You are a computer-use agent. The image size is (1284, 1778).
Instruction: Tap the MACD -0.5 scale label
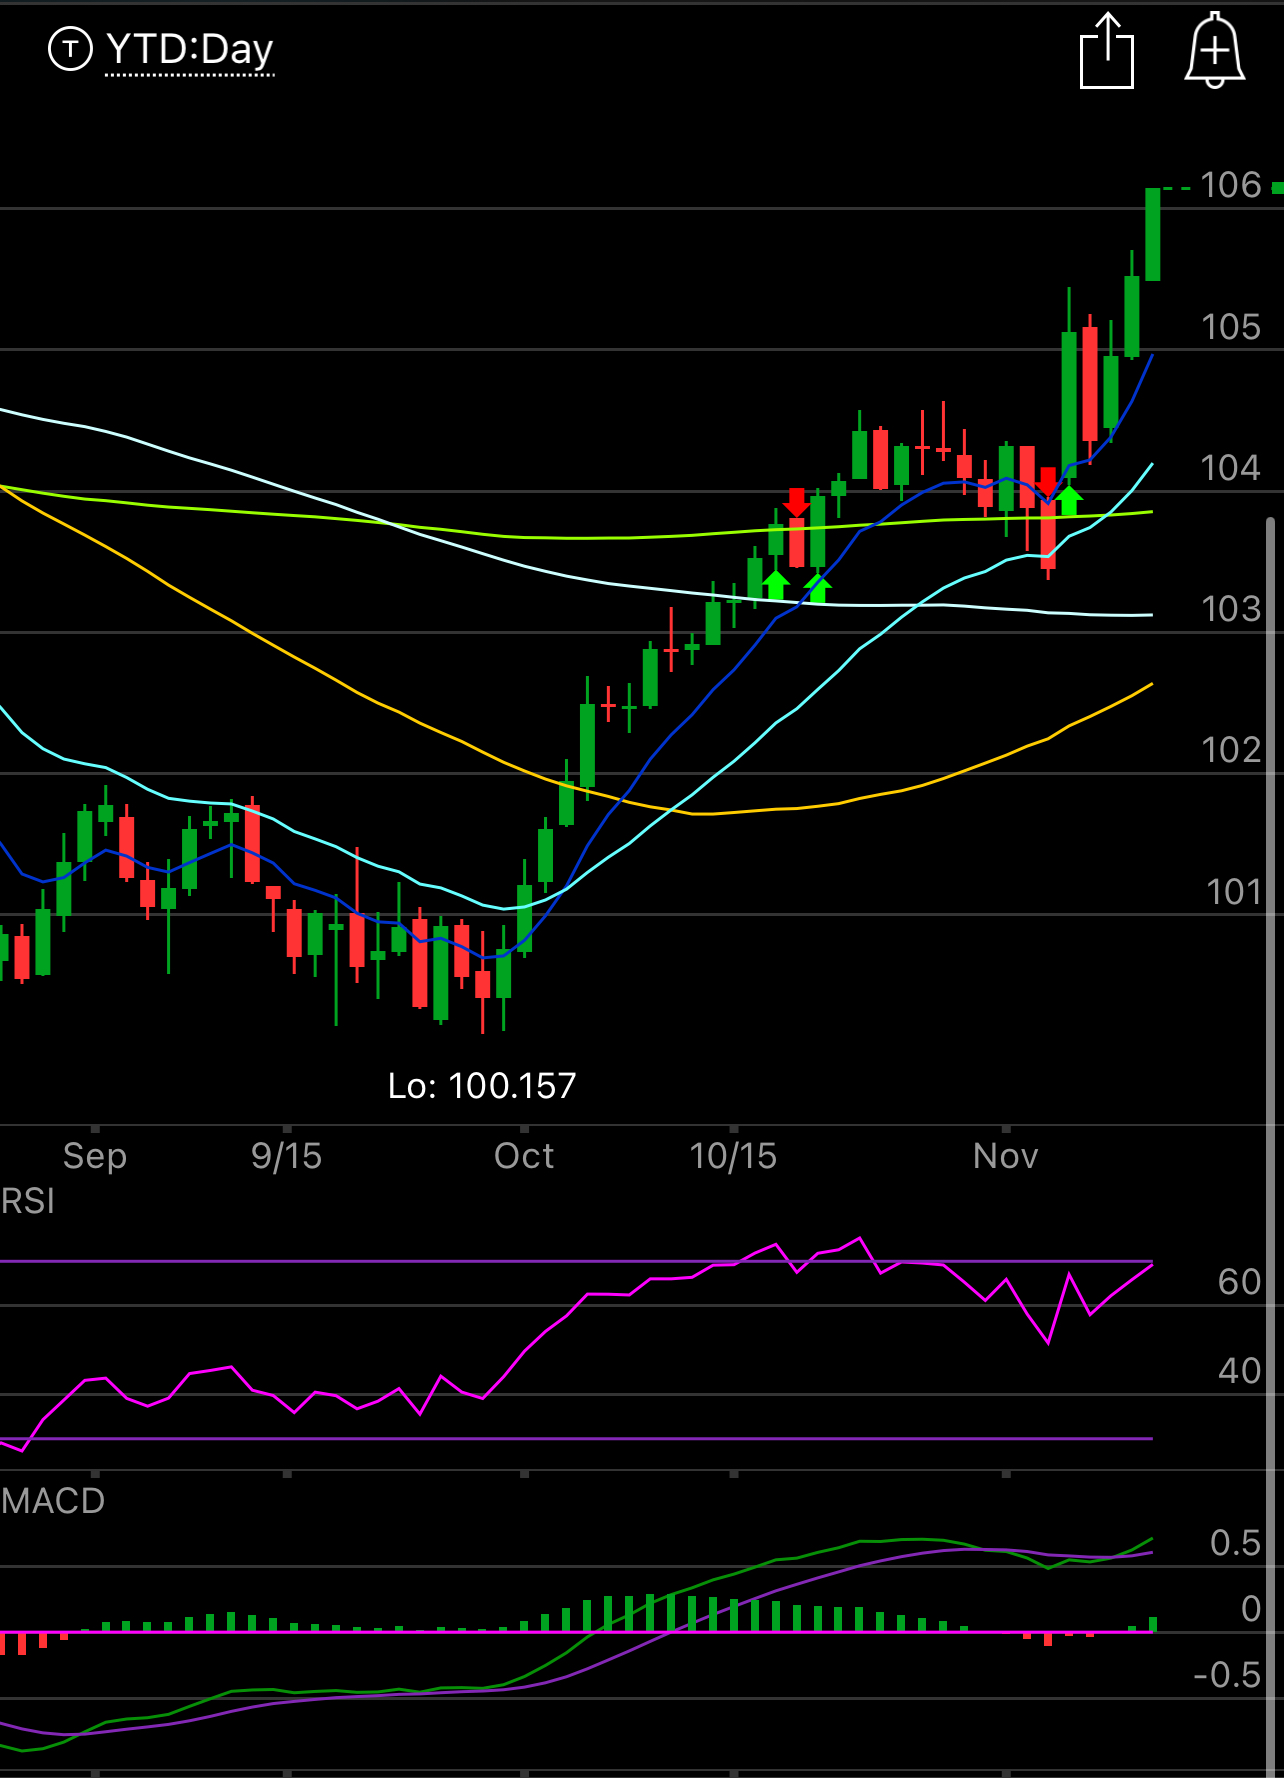pos(1227,1675)
